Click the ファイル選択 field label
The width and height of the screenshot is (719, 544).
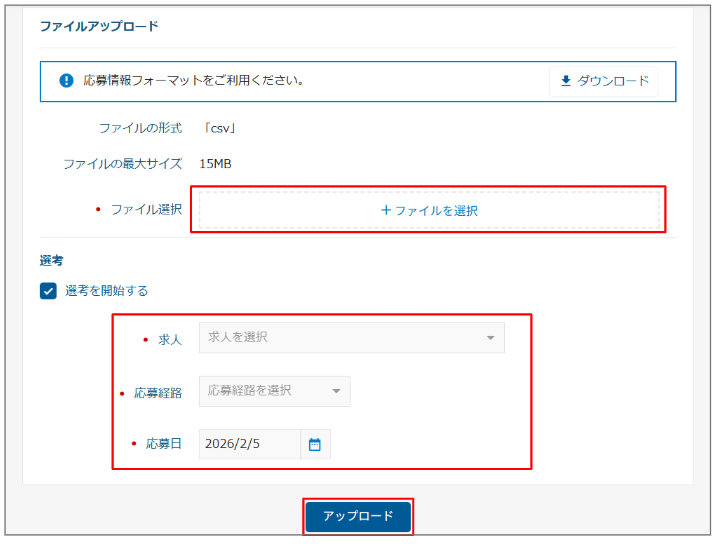click(146, 210)
